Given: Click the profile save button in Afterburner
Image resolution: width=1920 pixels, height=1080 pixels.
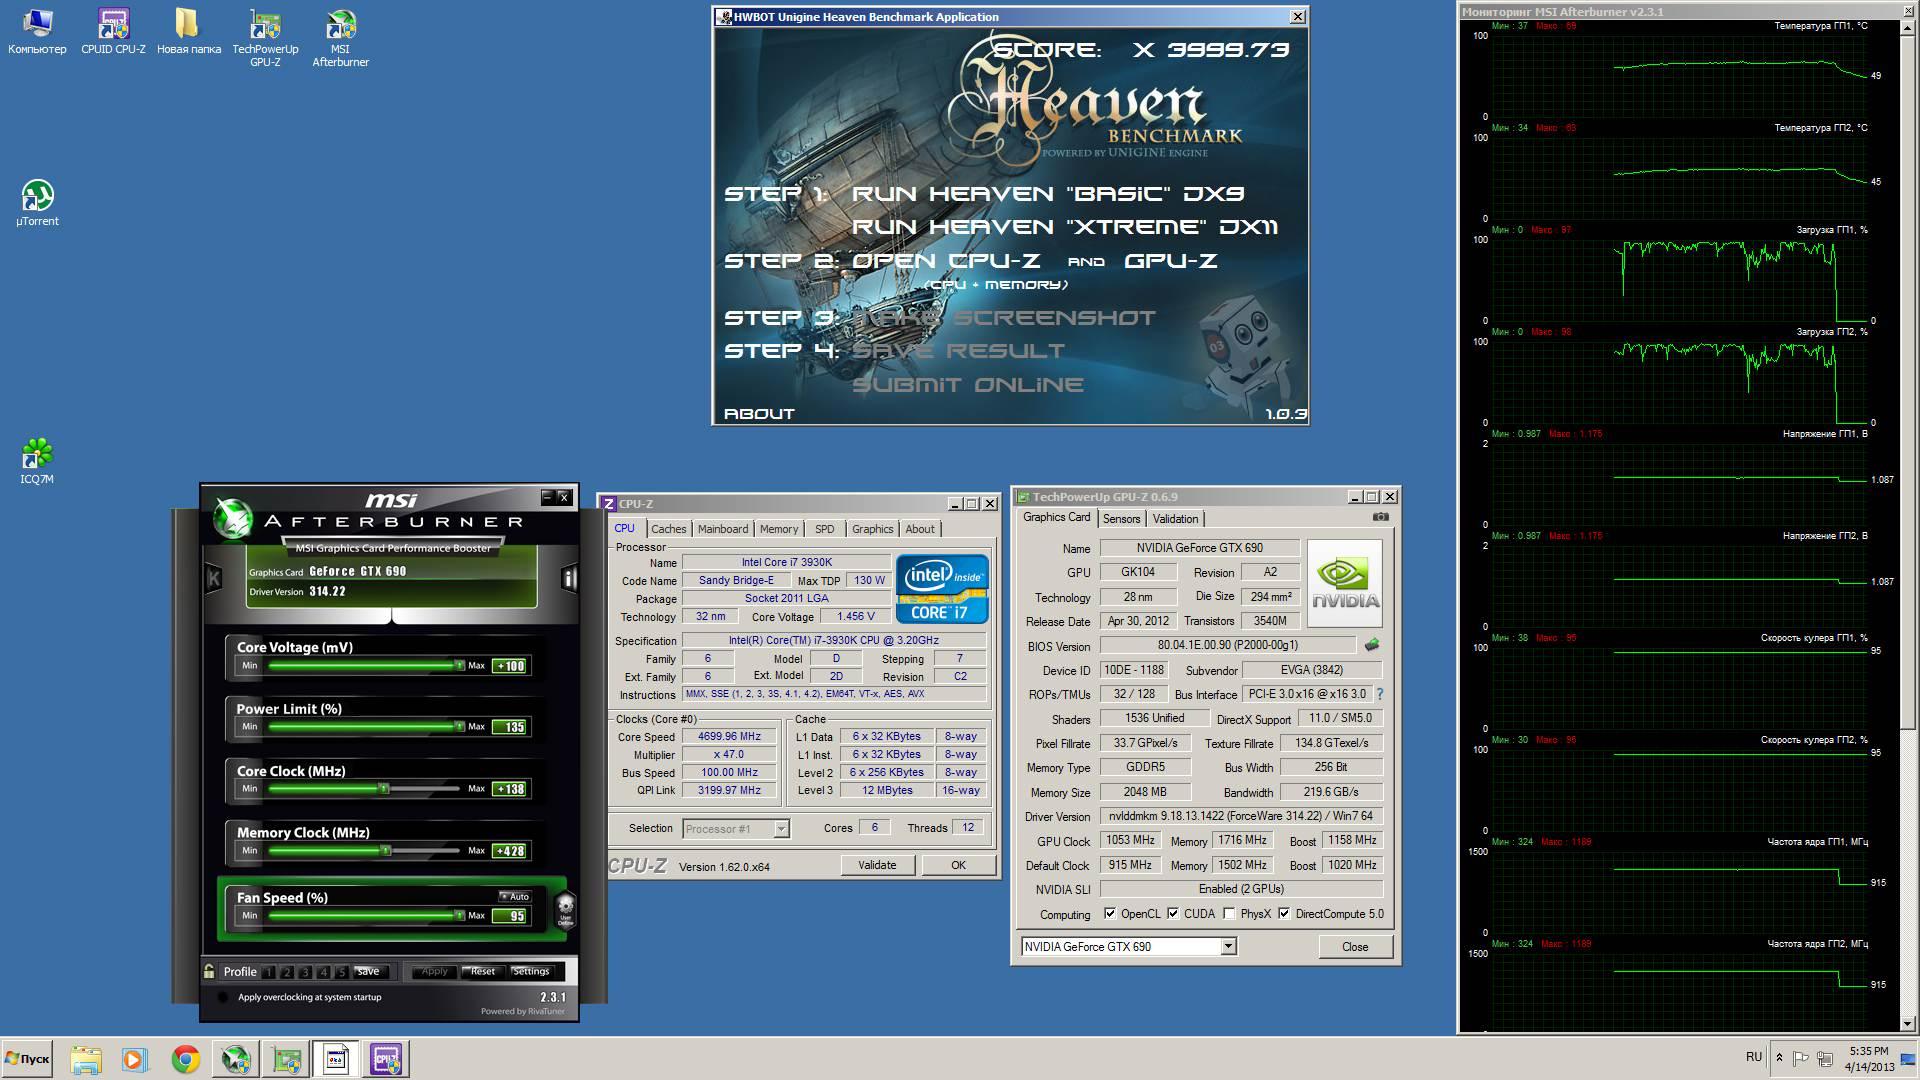Looking at the screenshot, I should point(368,971).
